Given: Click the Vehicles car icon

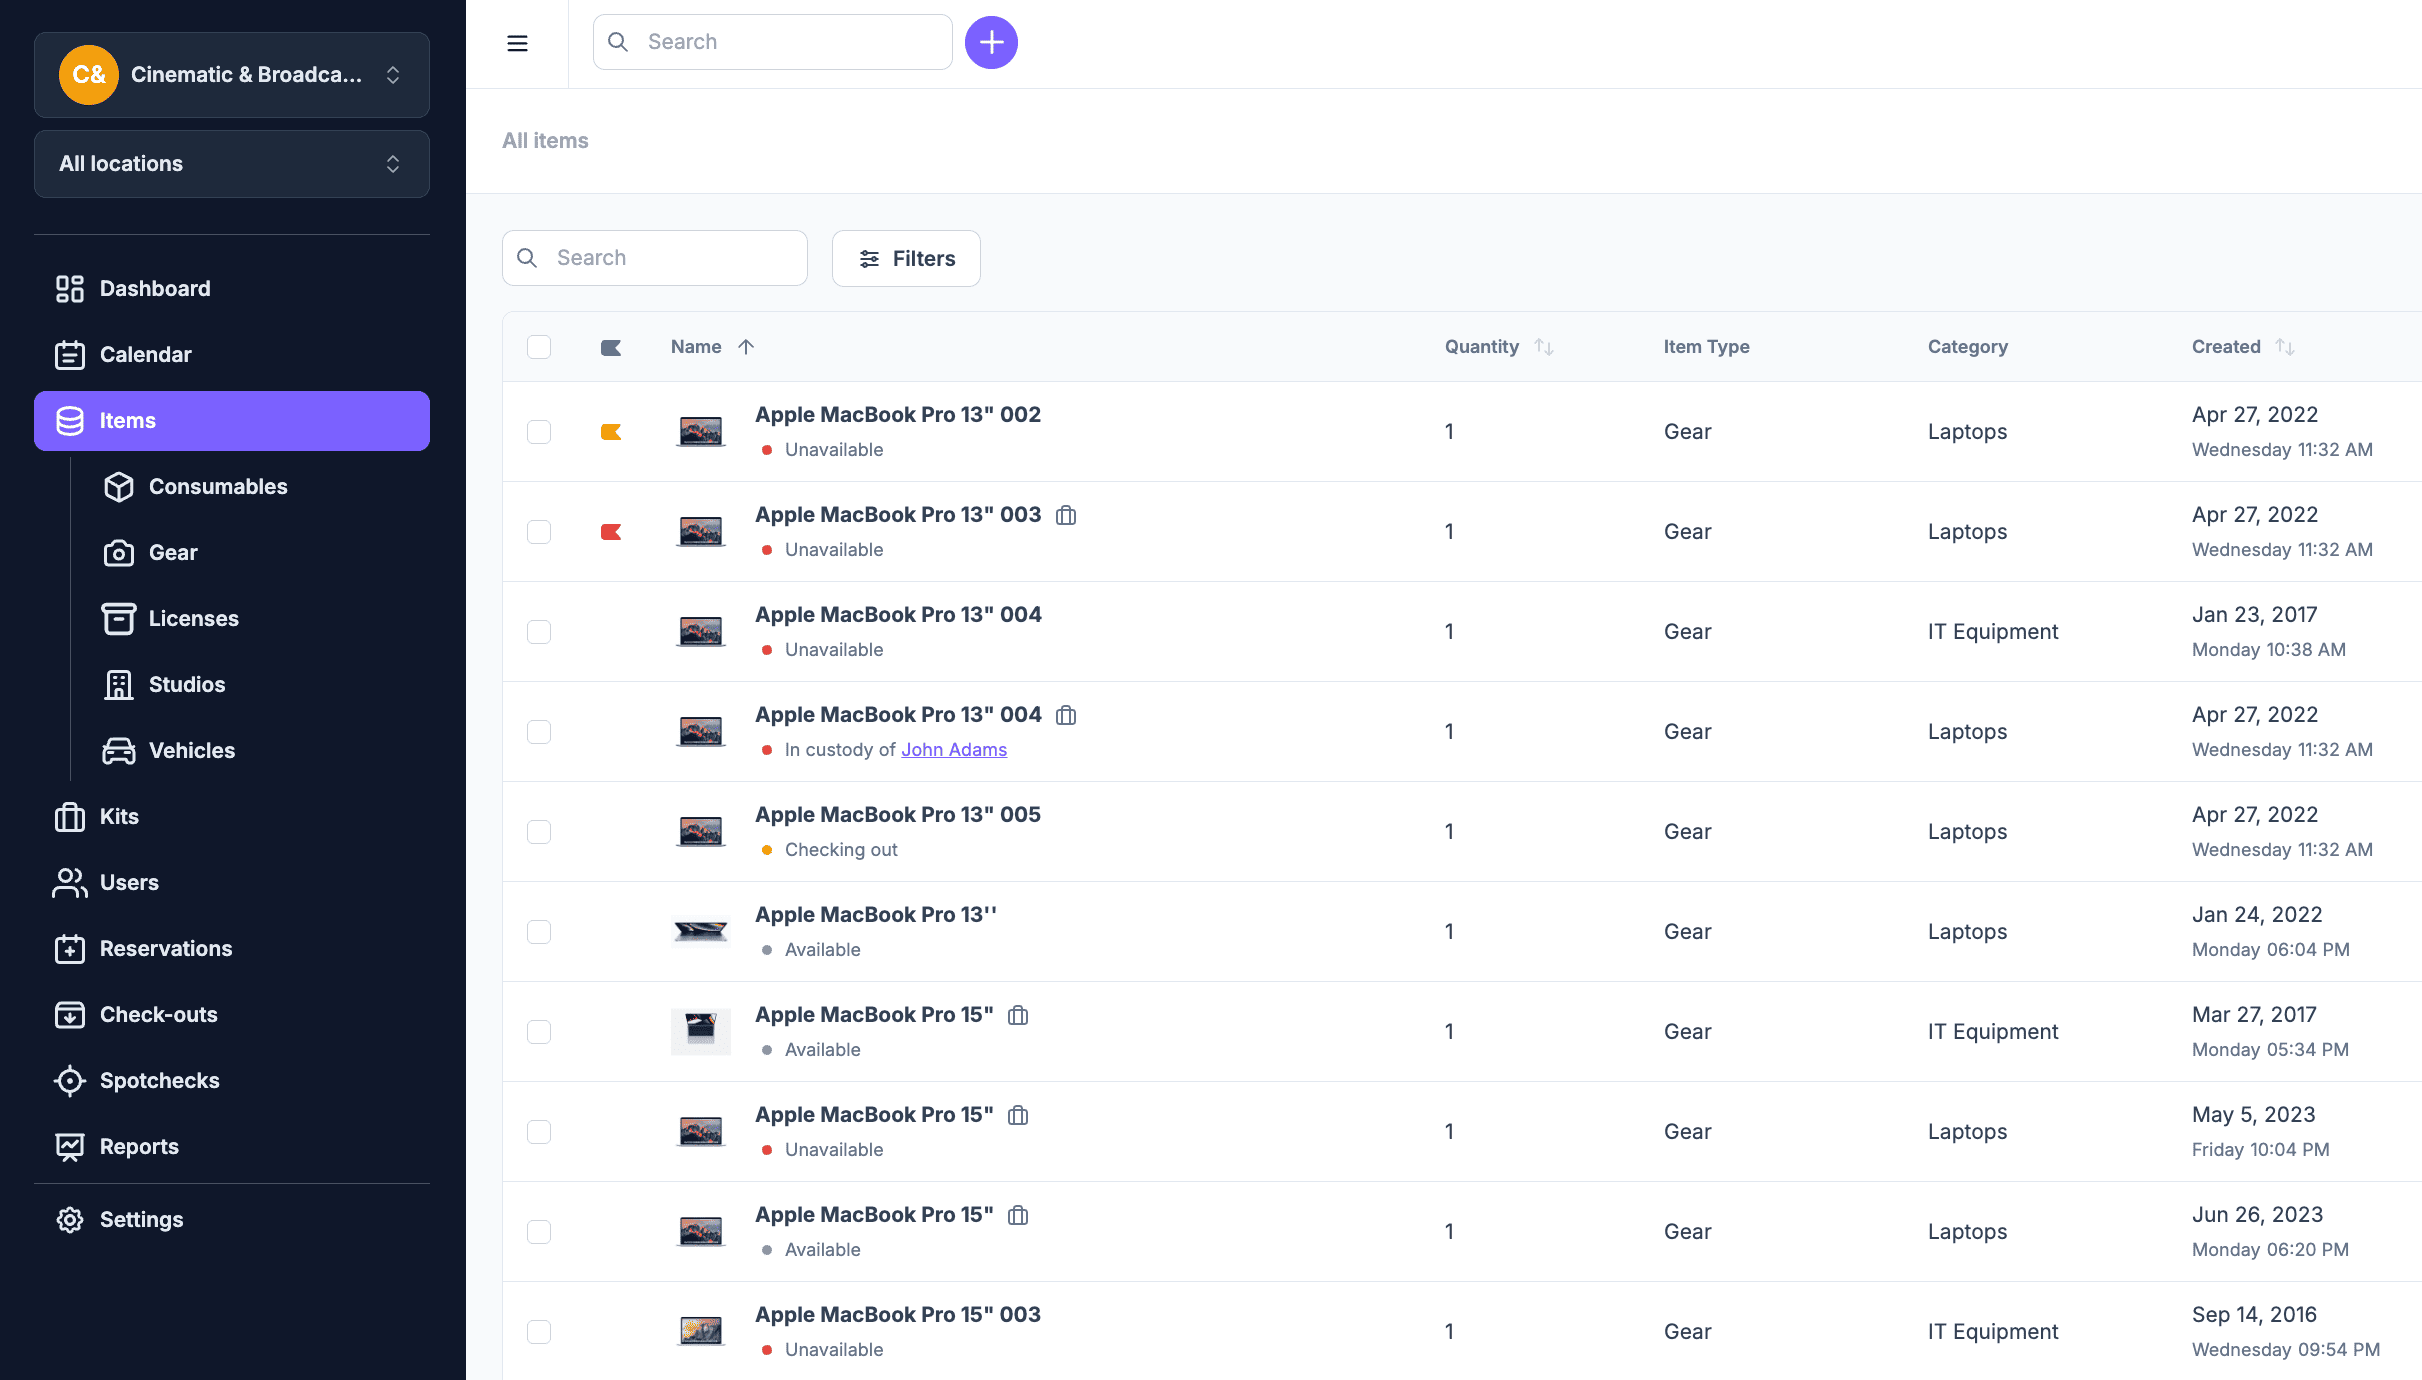Looking at the screenshot, I should click(119, 751).
